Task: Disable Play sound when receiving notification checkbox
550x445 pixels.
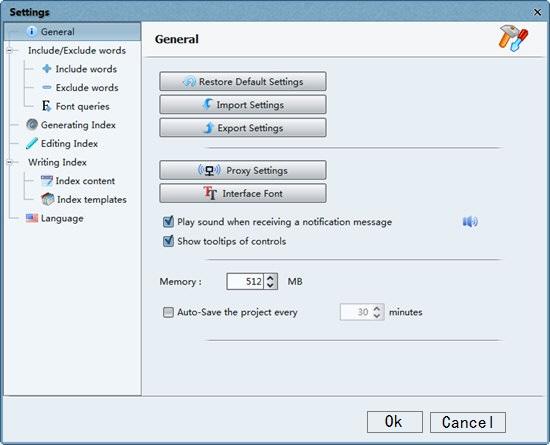Action: coord(168,222)
